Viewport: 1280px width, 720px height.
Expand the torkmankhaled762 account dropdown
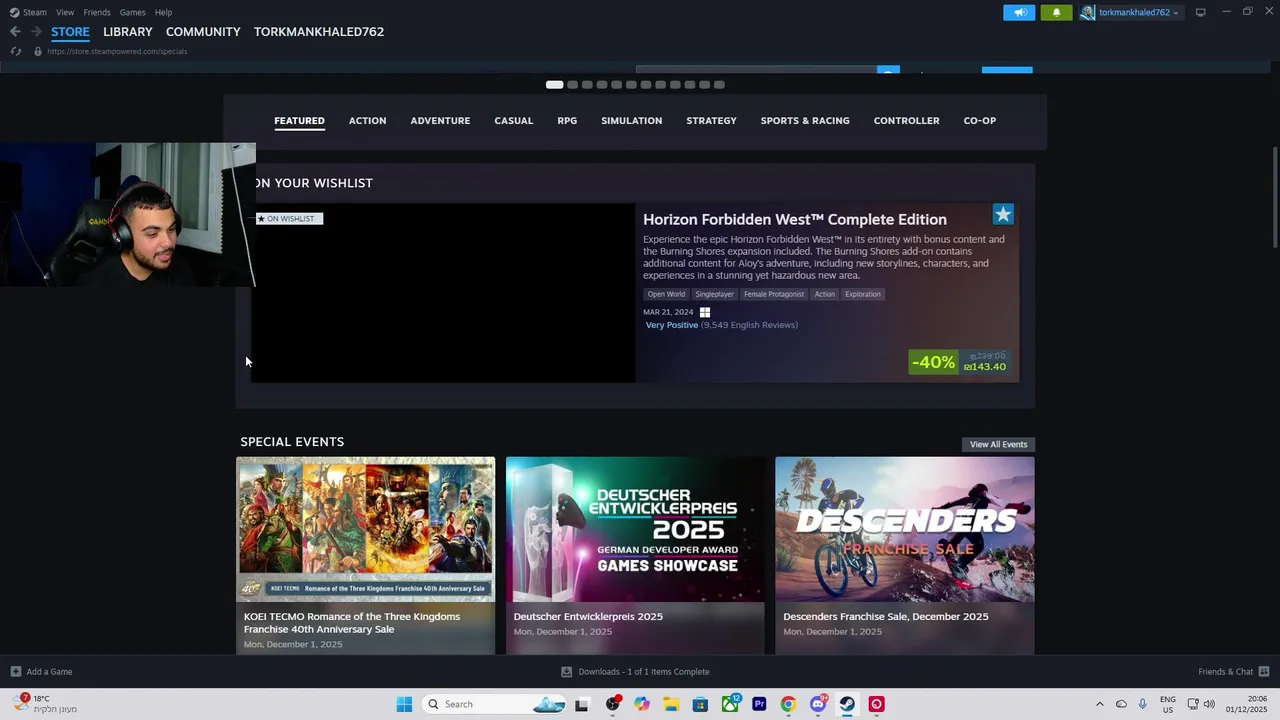(x=1139, y=12)
